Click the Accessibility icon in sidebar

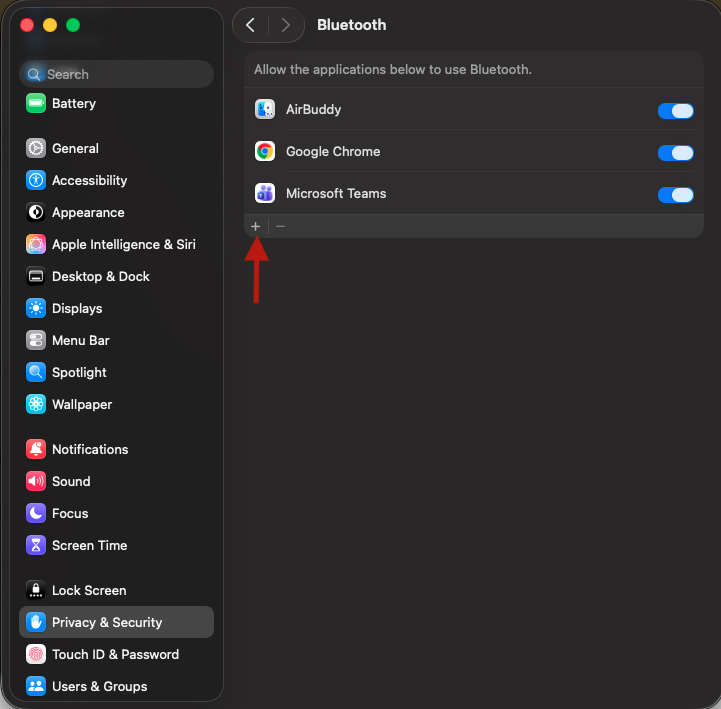click(x=36, y=180)
